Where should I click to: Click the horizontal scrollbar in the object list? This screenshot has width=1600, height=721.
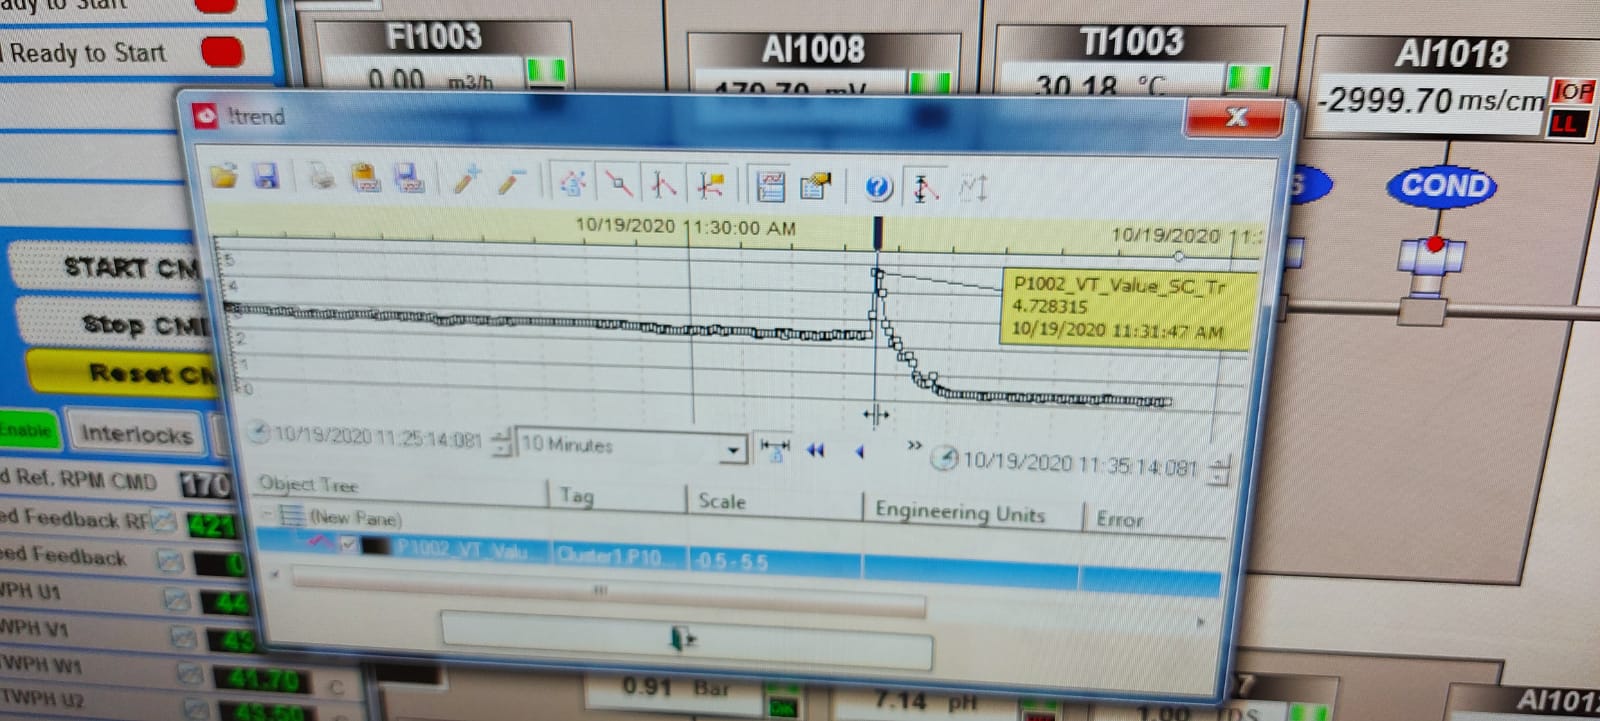[600, 590]
